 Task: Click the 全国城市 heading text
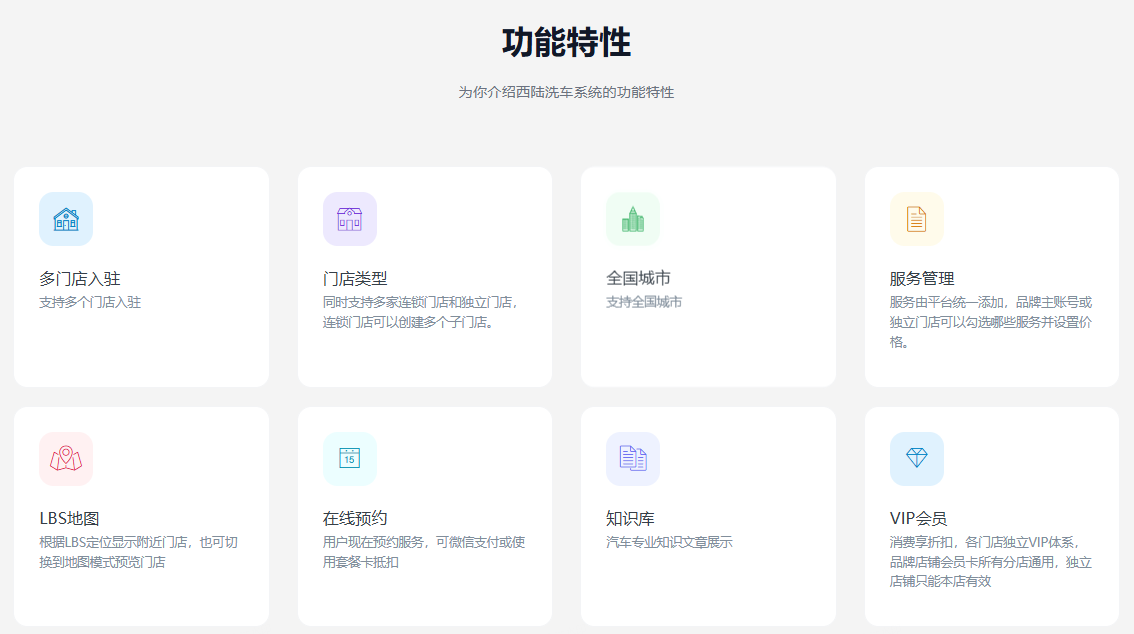[638, 278]
